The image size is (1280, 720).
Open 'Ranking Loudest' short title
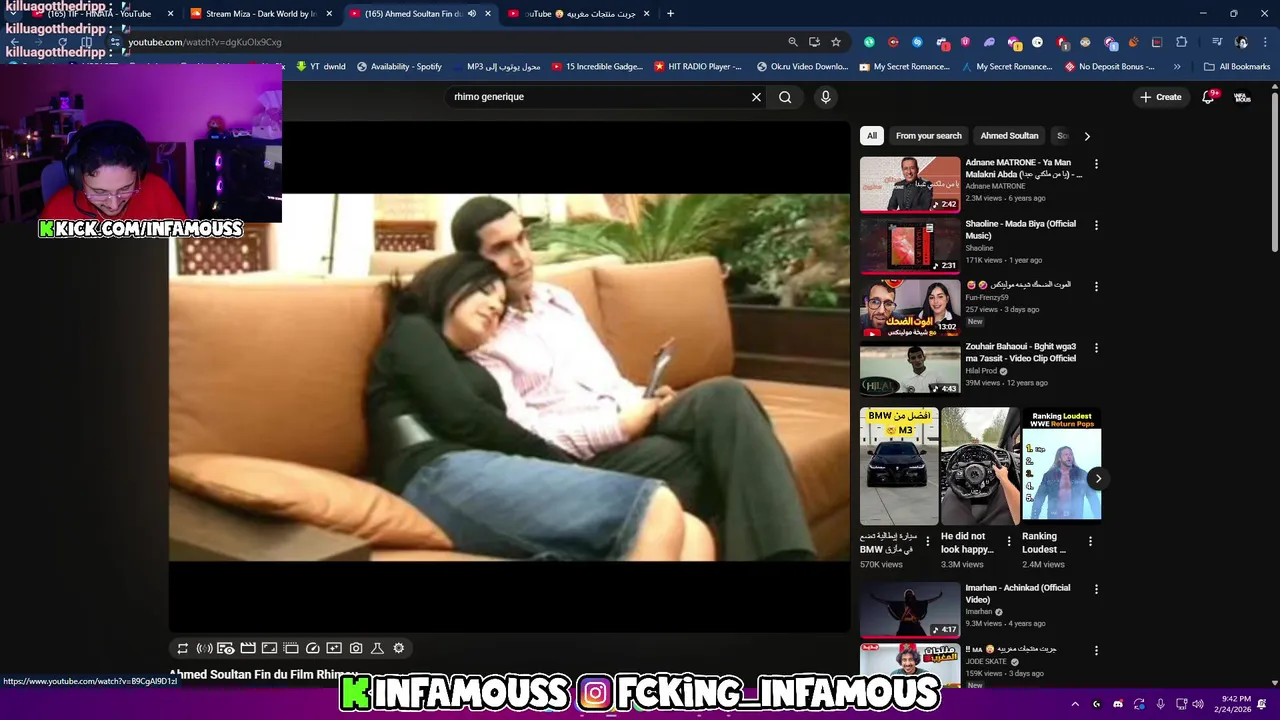pos(1044,543)
